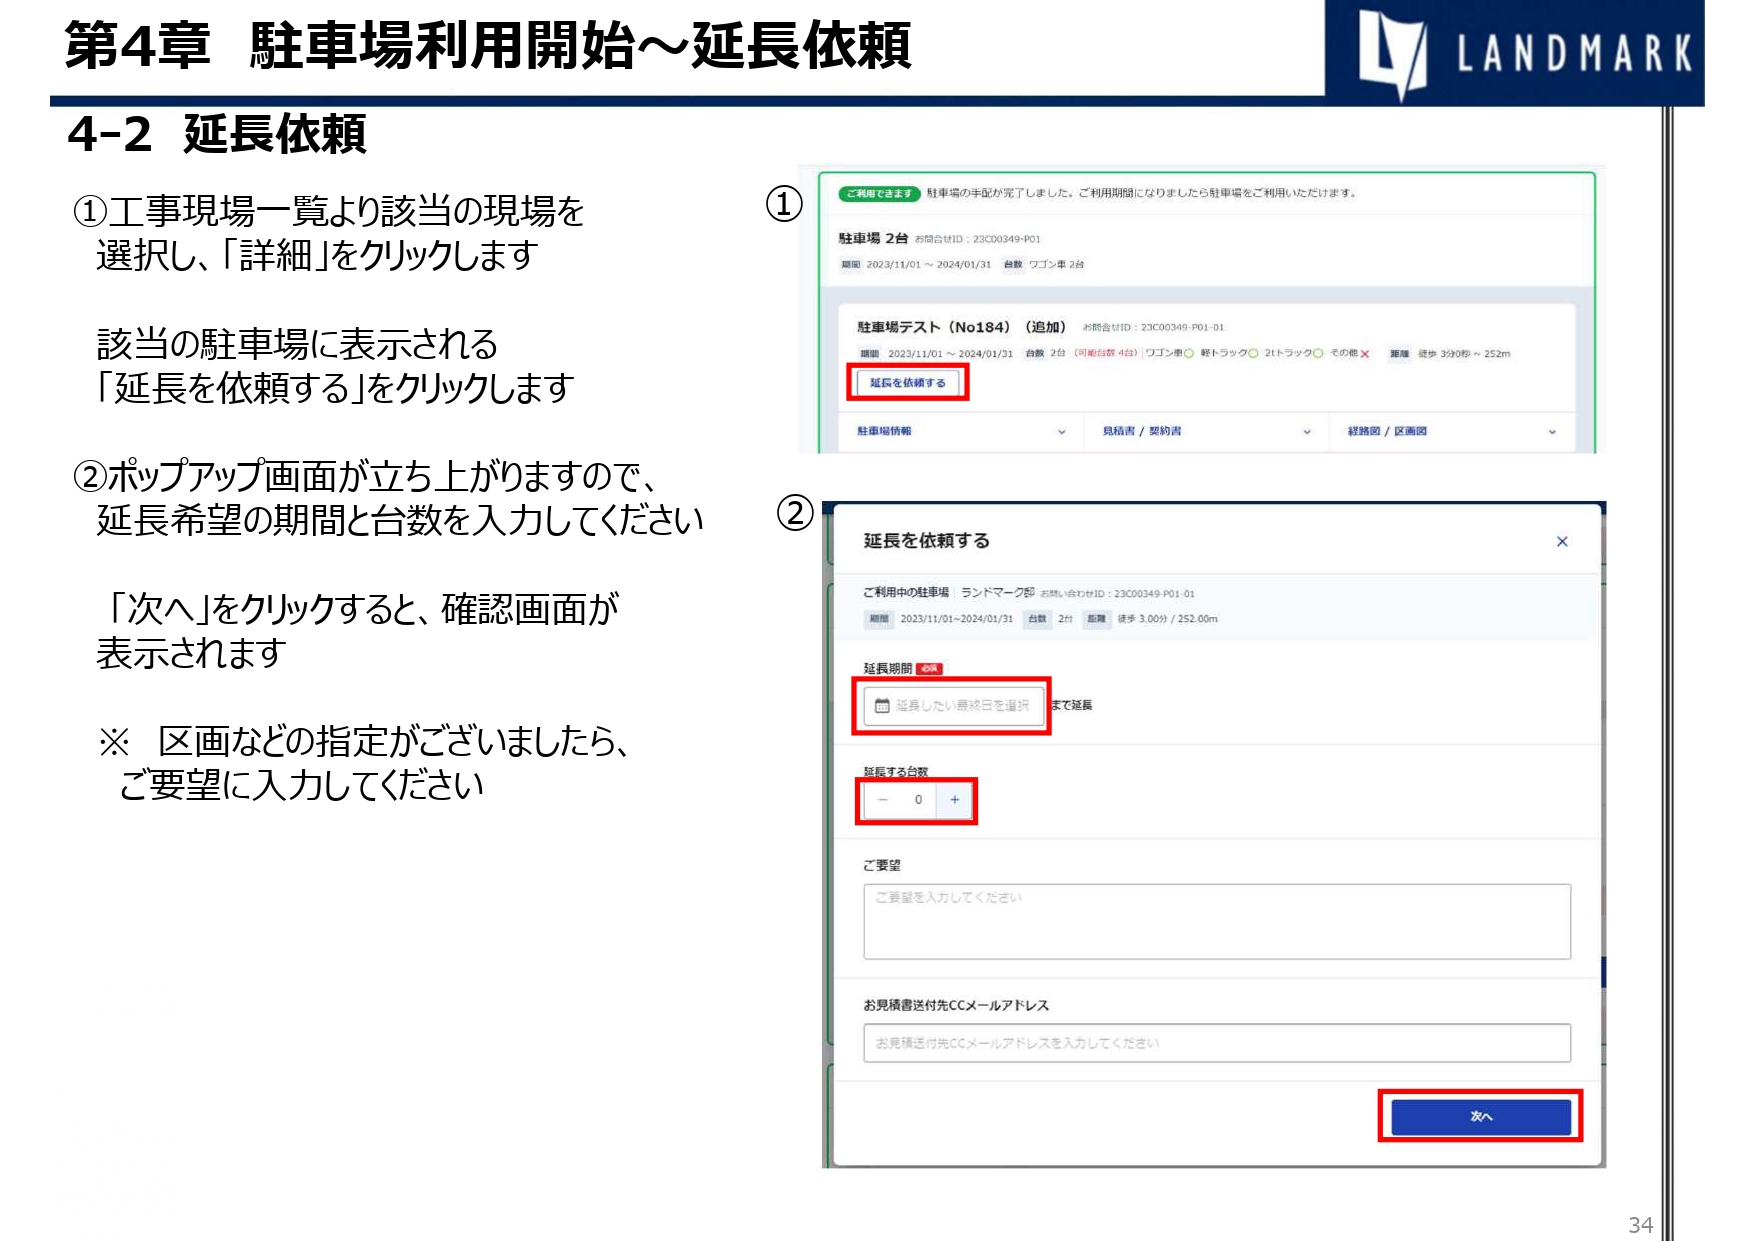Focus the お見積書送付先CCメールアドレス field
Viewport: 1755px width, 1241px height.
tap(1217, 1043)
